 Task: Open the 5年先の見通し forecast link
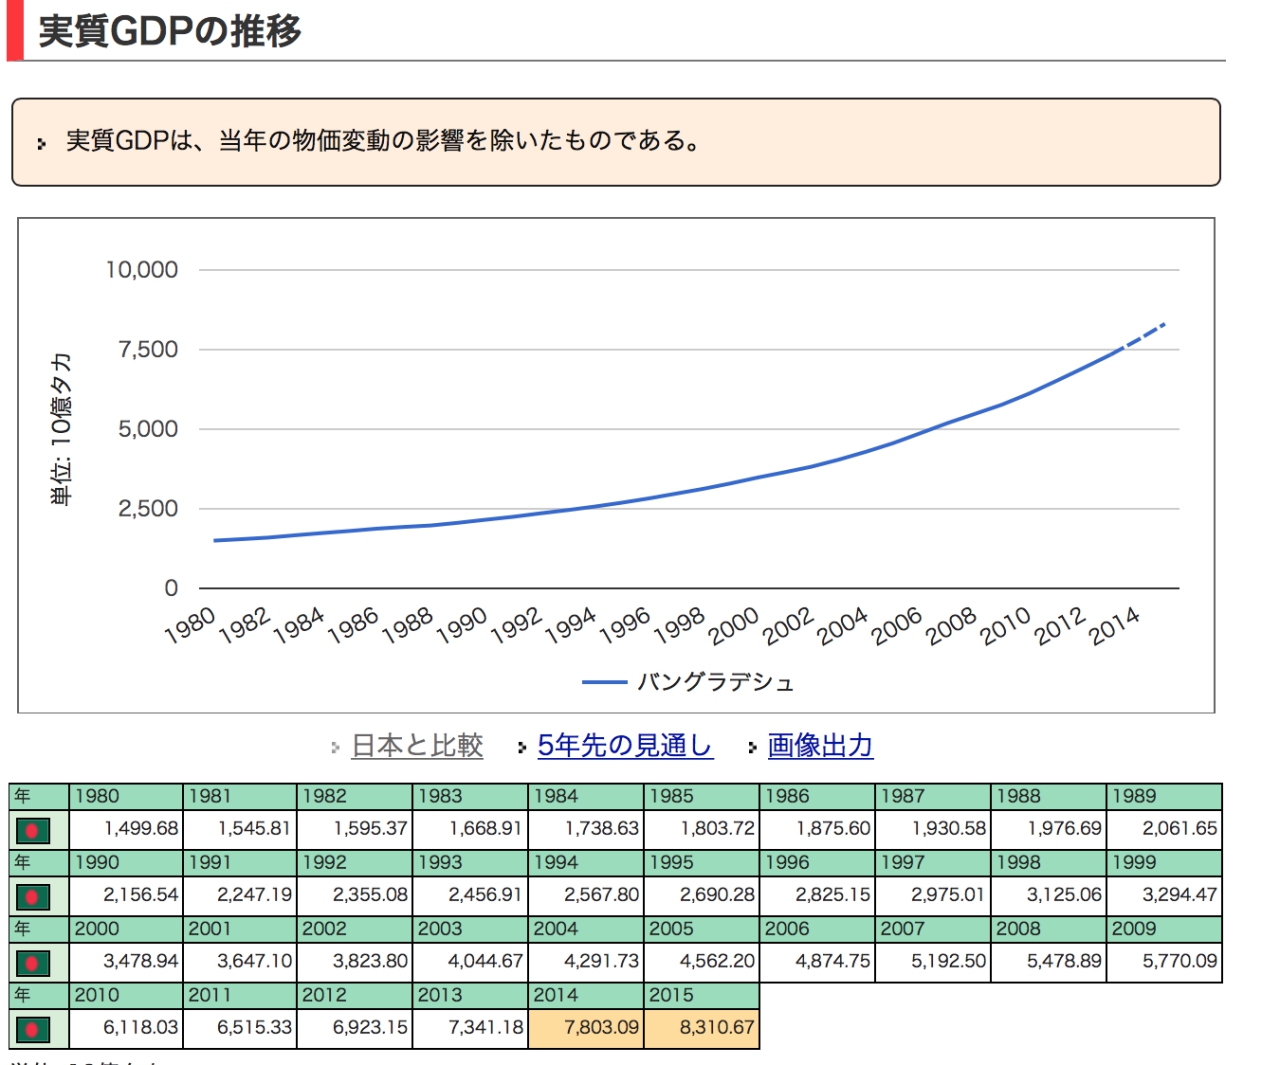625,746
